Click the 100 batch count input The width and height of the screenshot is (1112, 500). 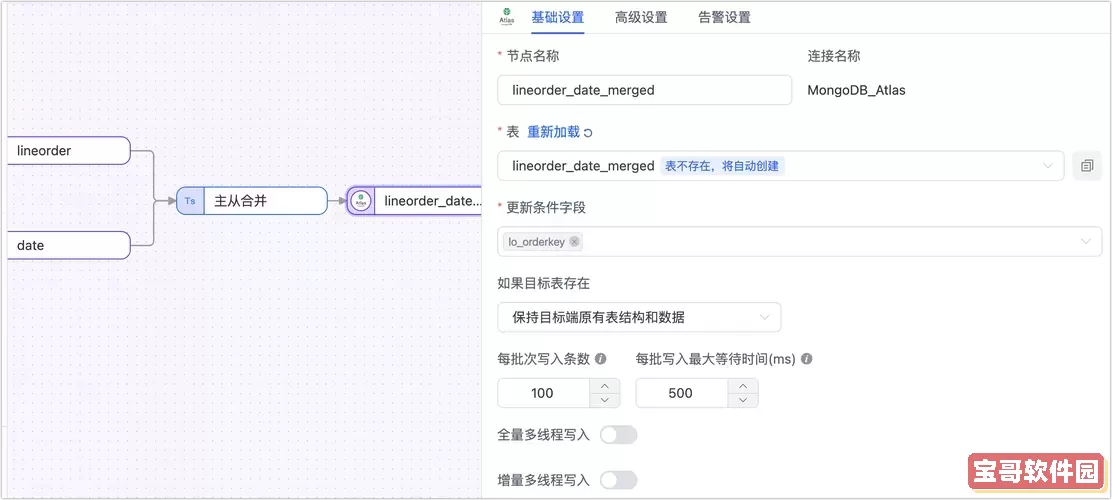(543, 393)
